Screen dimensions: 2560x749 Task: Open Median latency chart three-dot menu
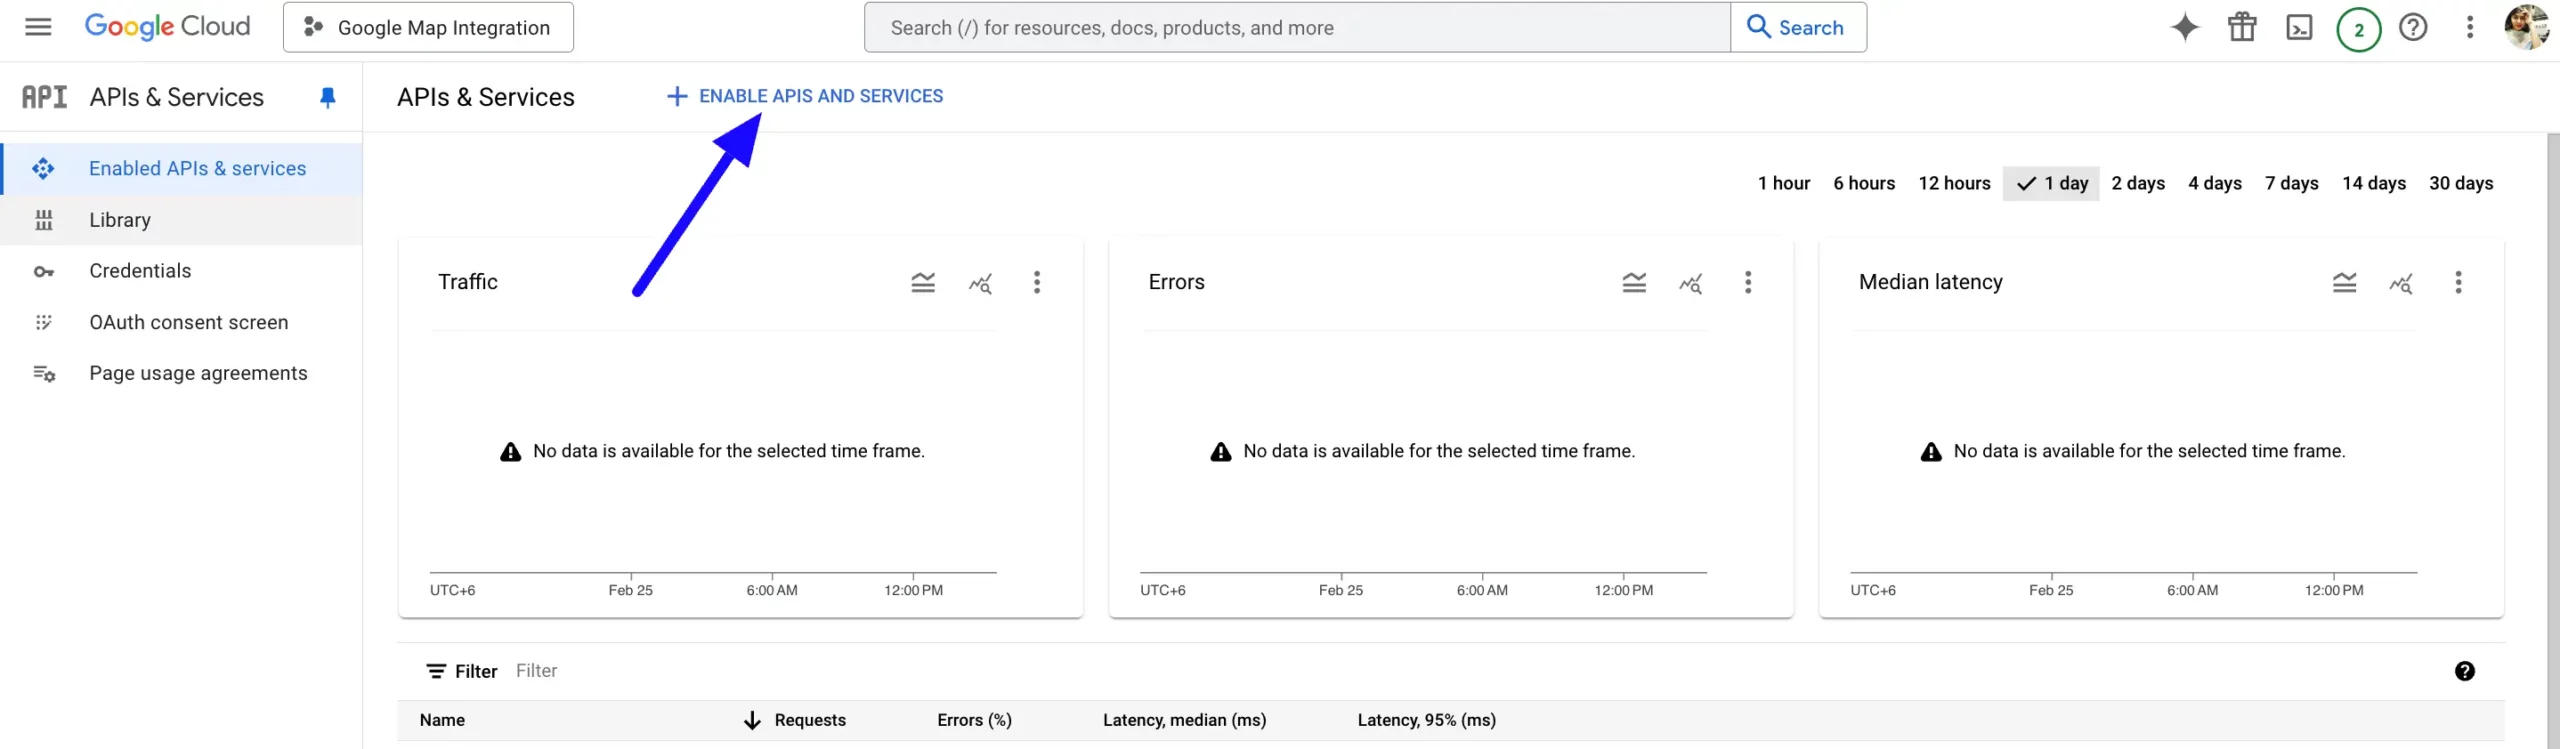pyautogui.click(x=2458, y=282)
